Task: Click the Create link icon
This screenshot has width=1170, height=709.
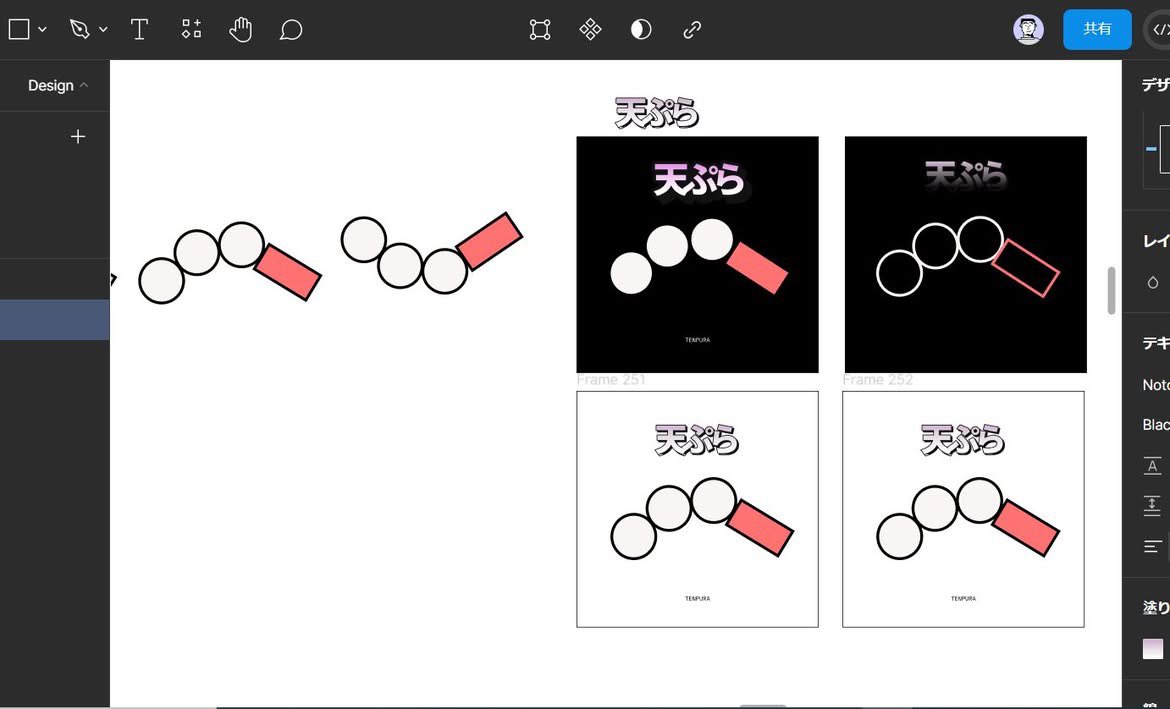Action: tap(692, 30)
